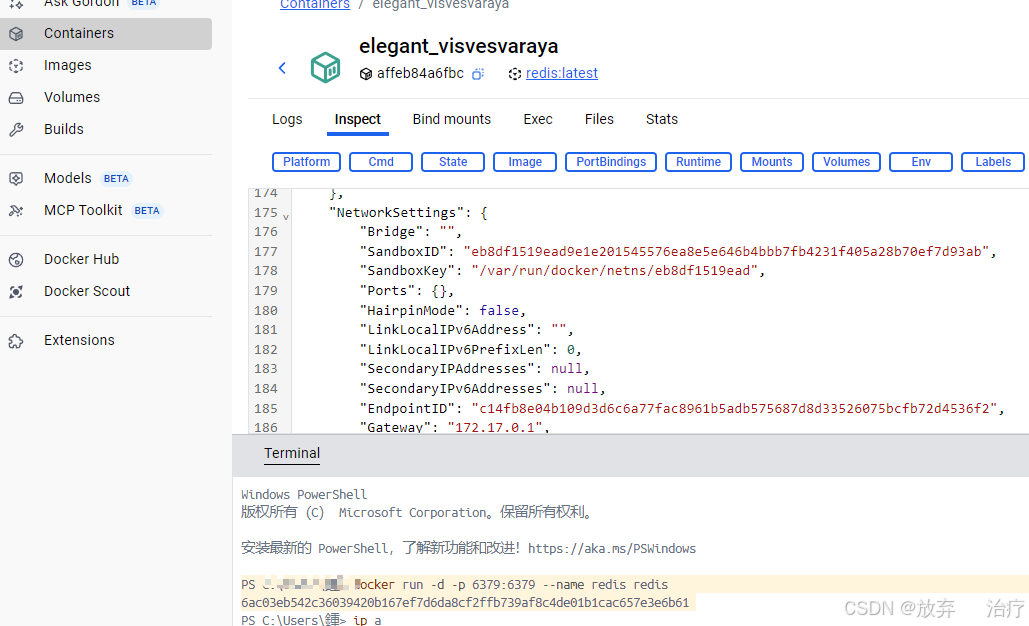This screenshot has width=1029, height=626.
Task: Click the Volumes disk icon
Action: coord(16,98)
